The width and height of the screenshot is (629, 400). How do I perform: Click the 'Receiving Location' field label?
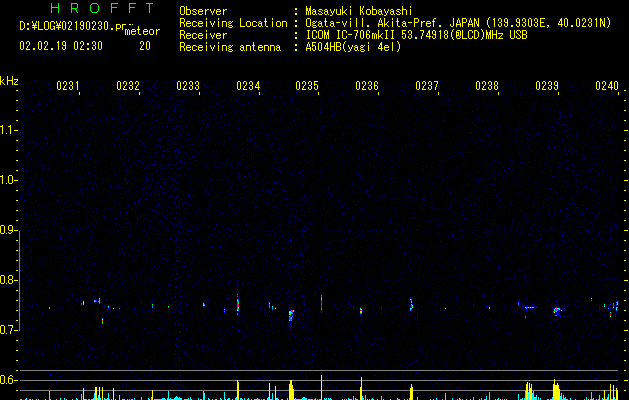pos(233,23)
